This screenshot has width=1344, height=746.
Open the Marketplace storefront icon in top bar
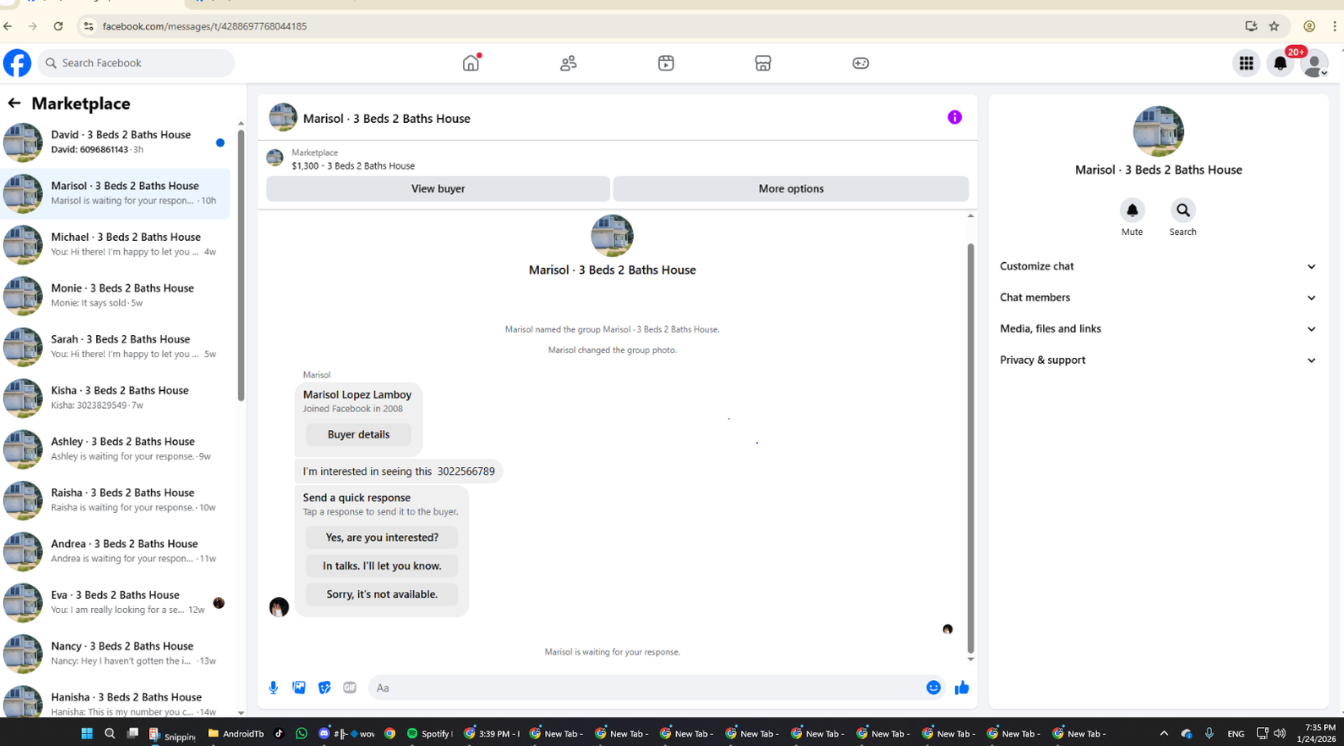coord(763,63)
